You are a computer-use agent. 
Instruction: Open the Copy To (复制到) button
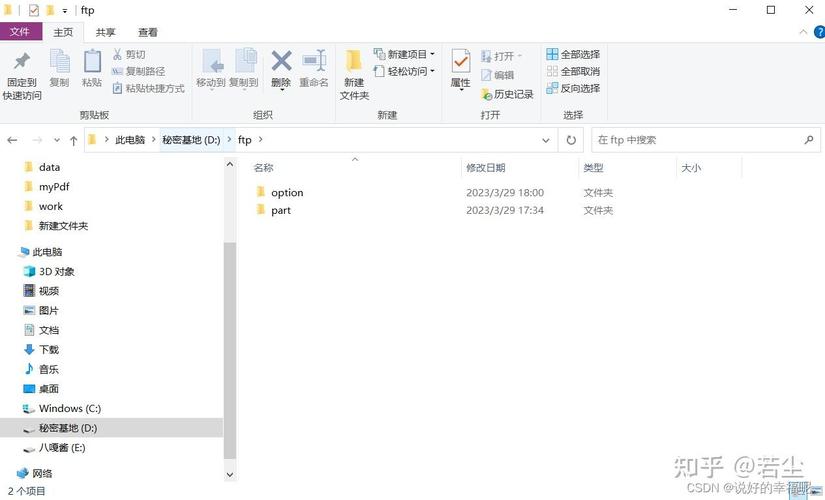tap(244, 68)
